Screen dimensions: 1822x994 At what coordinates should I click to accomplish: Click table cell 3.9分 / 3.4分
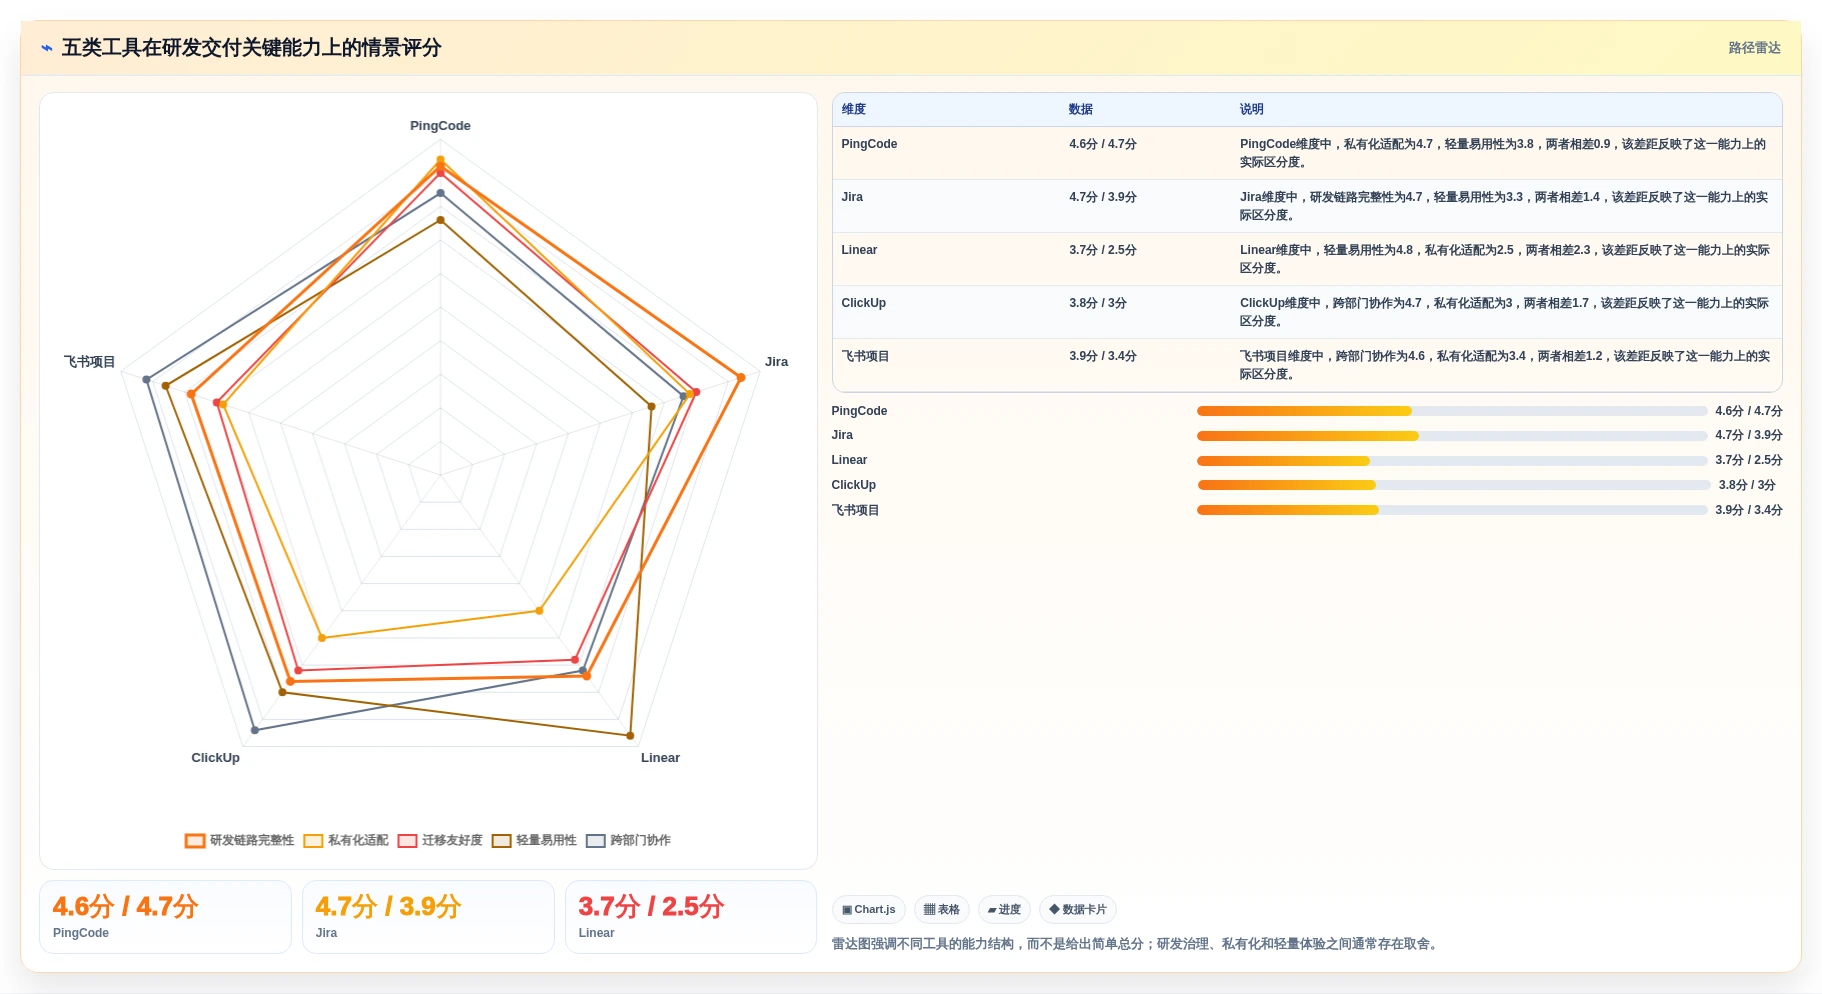tap(1103, 356)
